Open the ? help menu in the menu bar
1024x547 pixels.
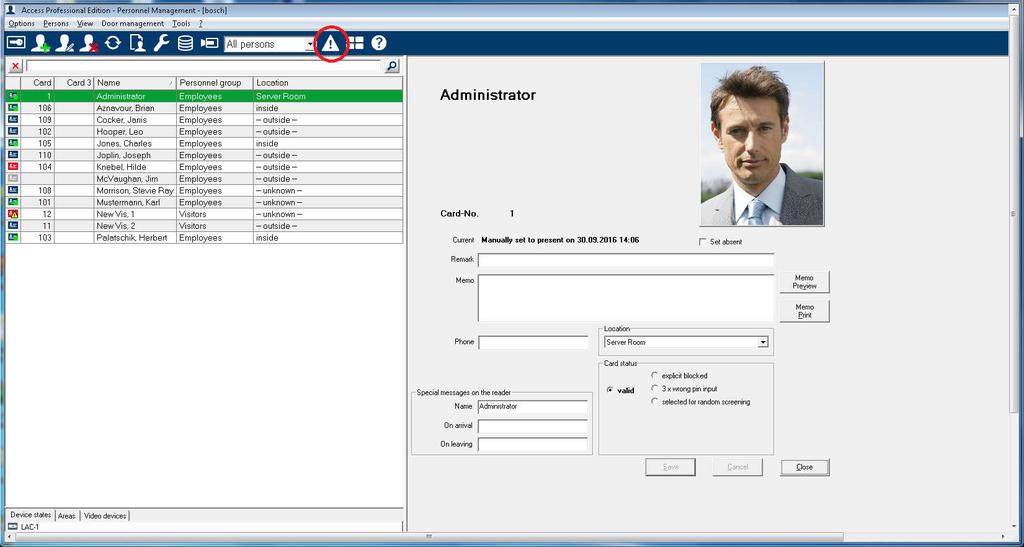click(200, 23)
